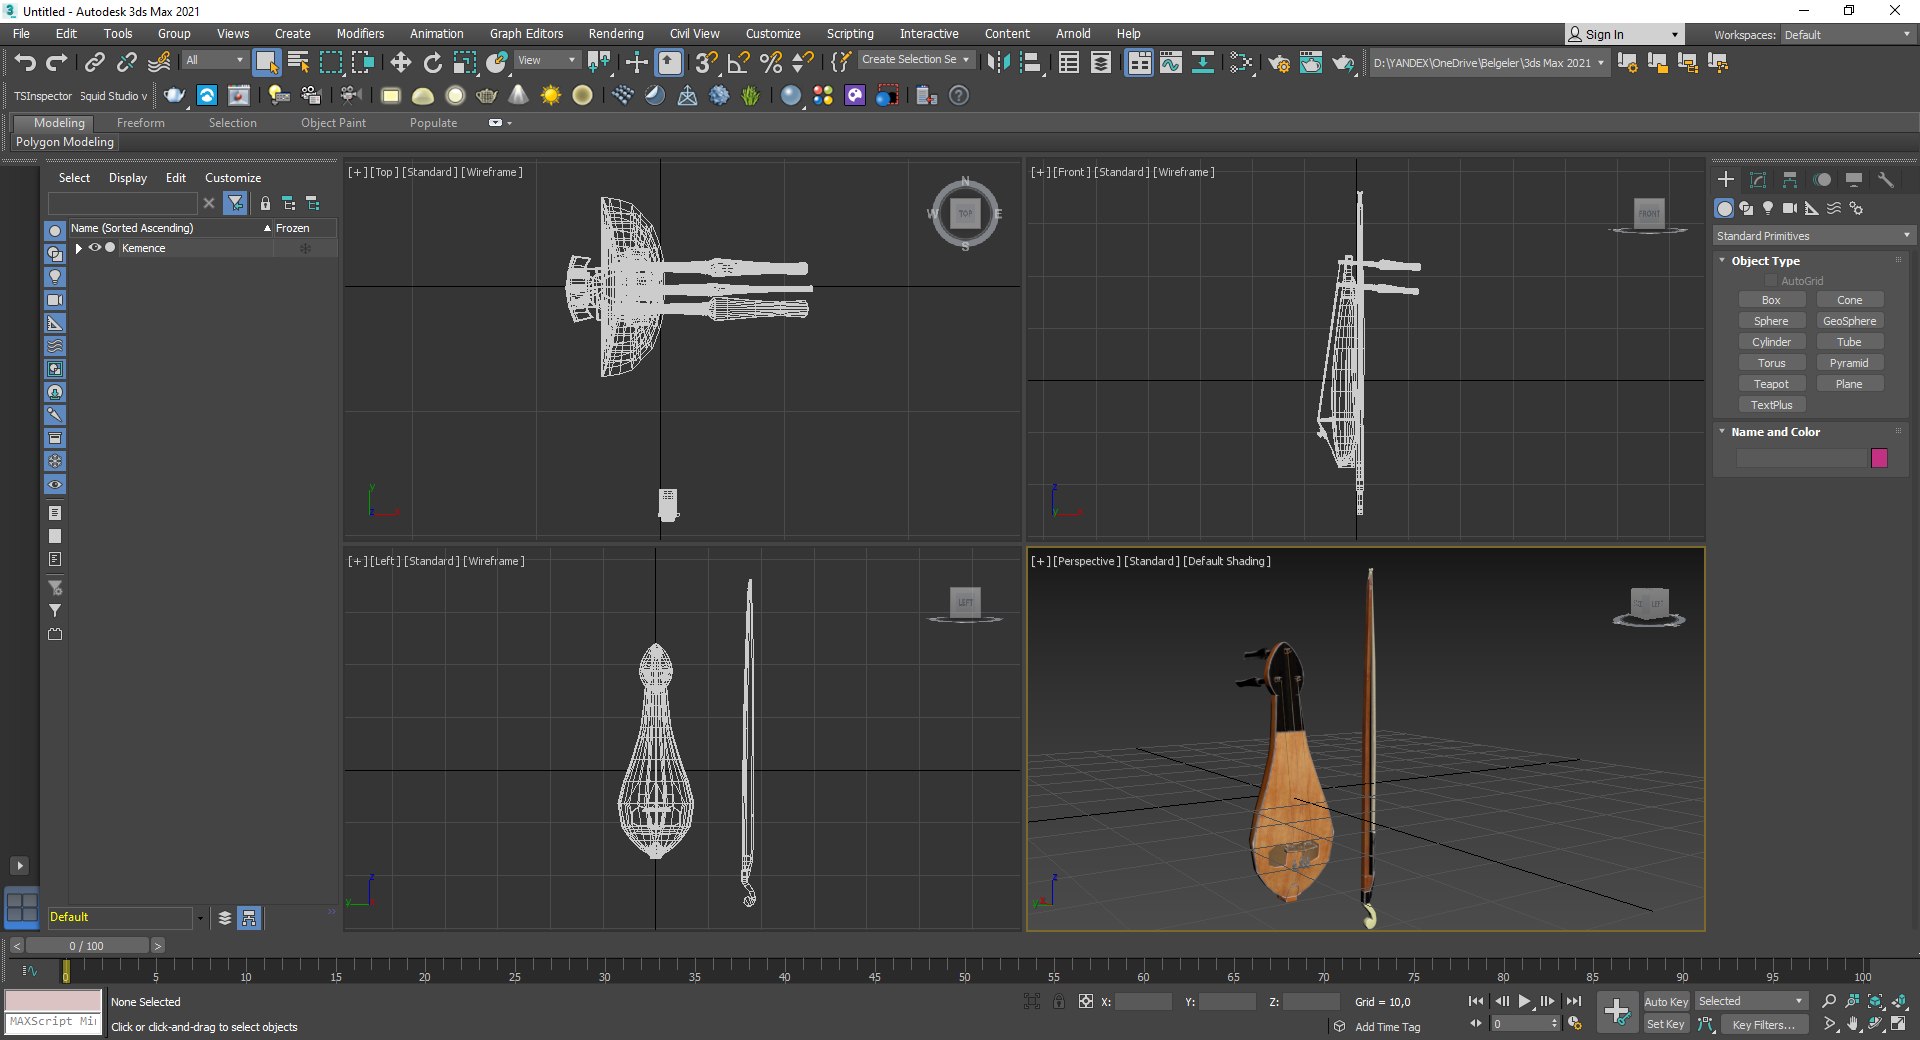Activate the Select and Move tool
This screenshot has height=1040, width=1920.
click(x=400, y=62)
